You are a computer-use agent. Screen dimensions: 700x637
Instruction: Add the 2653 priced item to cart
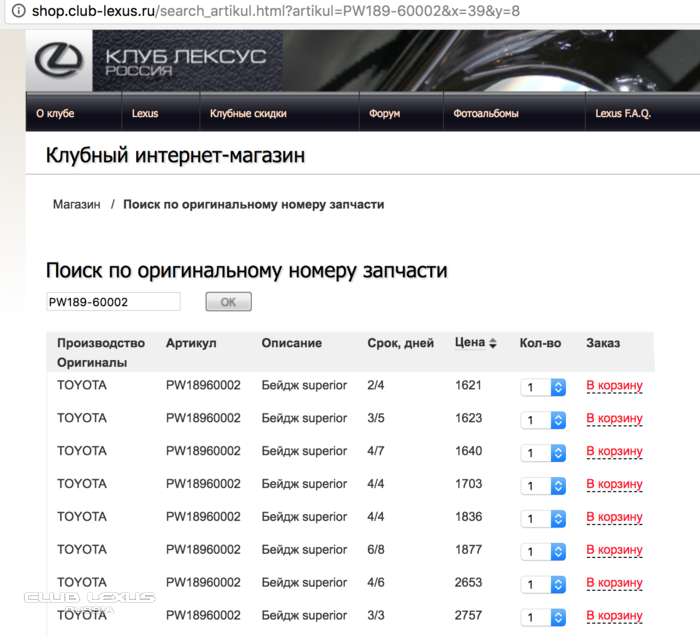tap(614, 583)
